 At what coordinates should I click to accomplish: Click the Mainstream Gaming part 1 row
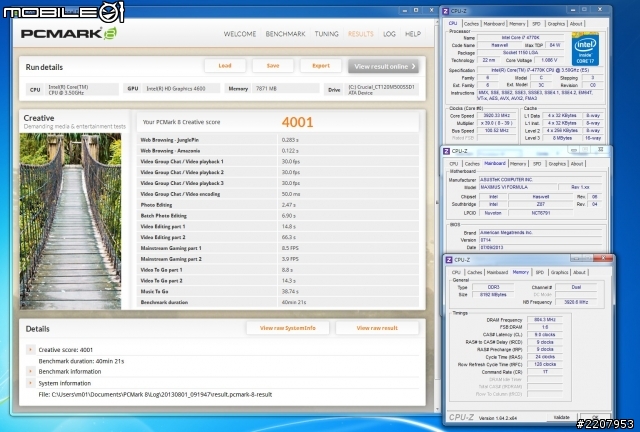(278, 248)
